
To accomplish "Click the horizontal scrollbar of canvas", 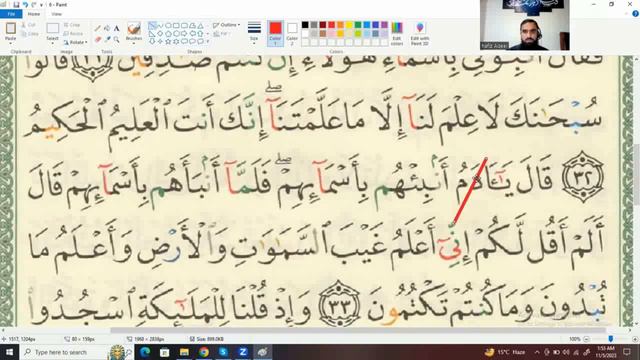I will click(x=358, y=330).
